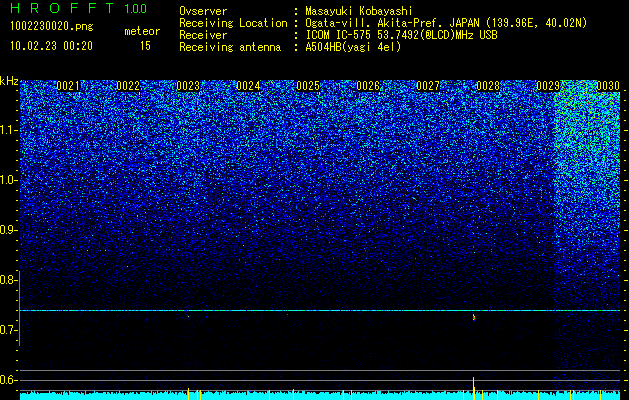Click time marker 0028
Screen dimensions: 629x400
(x=488, y=86)
